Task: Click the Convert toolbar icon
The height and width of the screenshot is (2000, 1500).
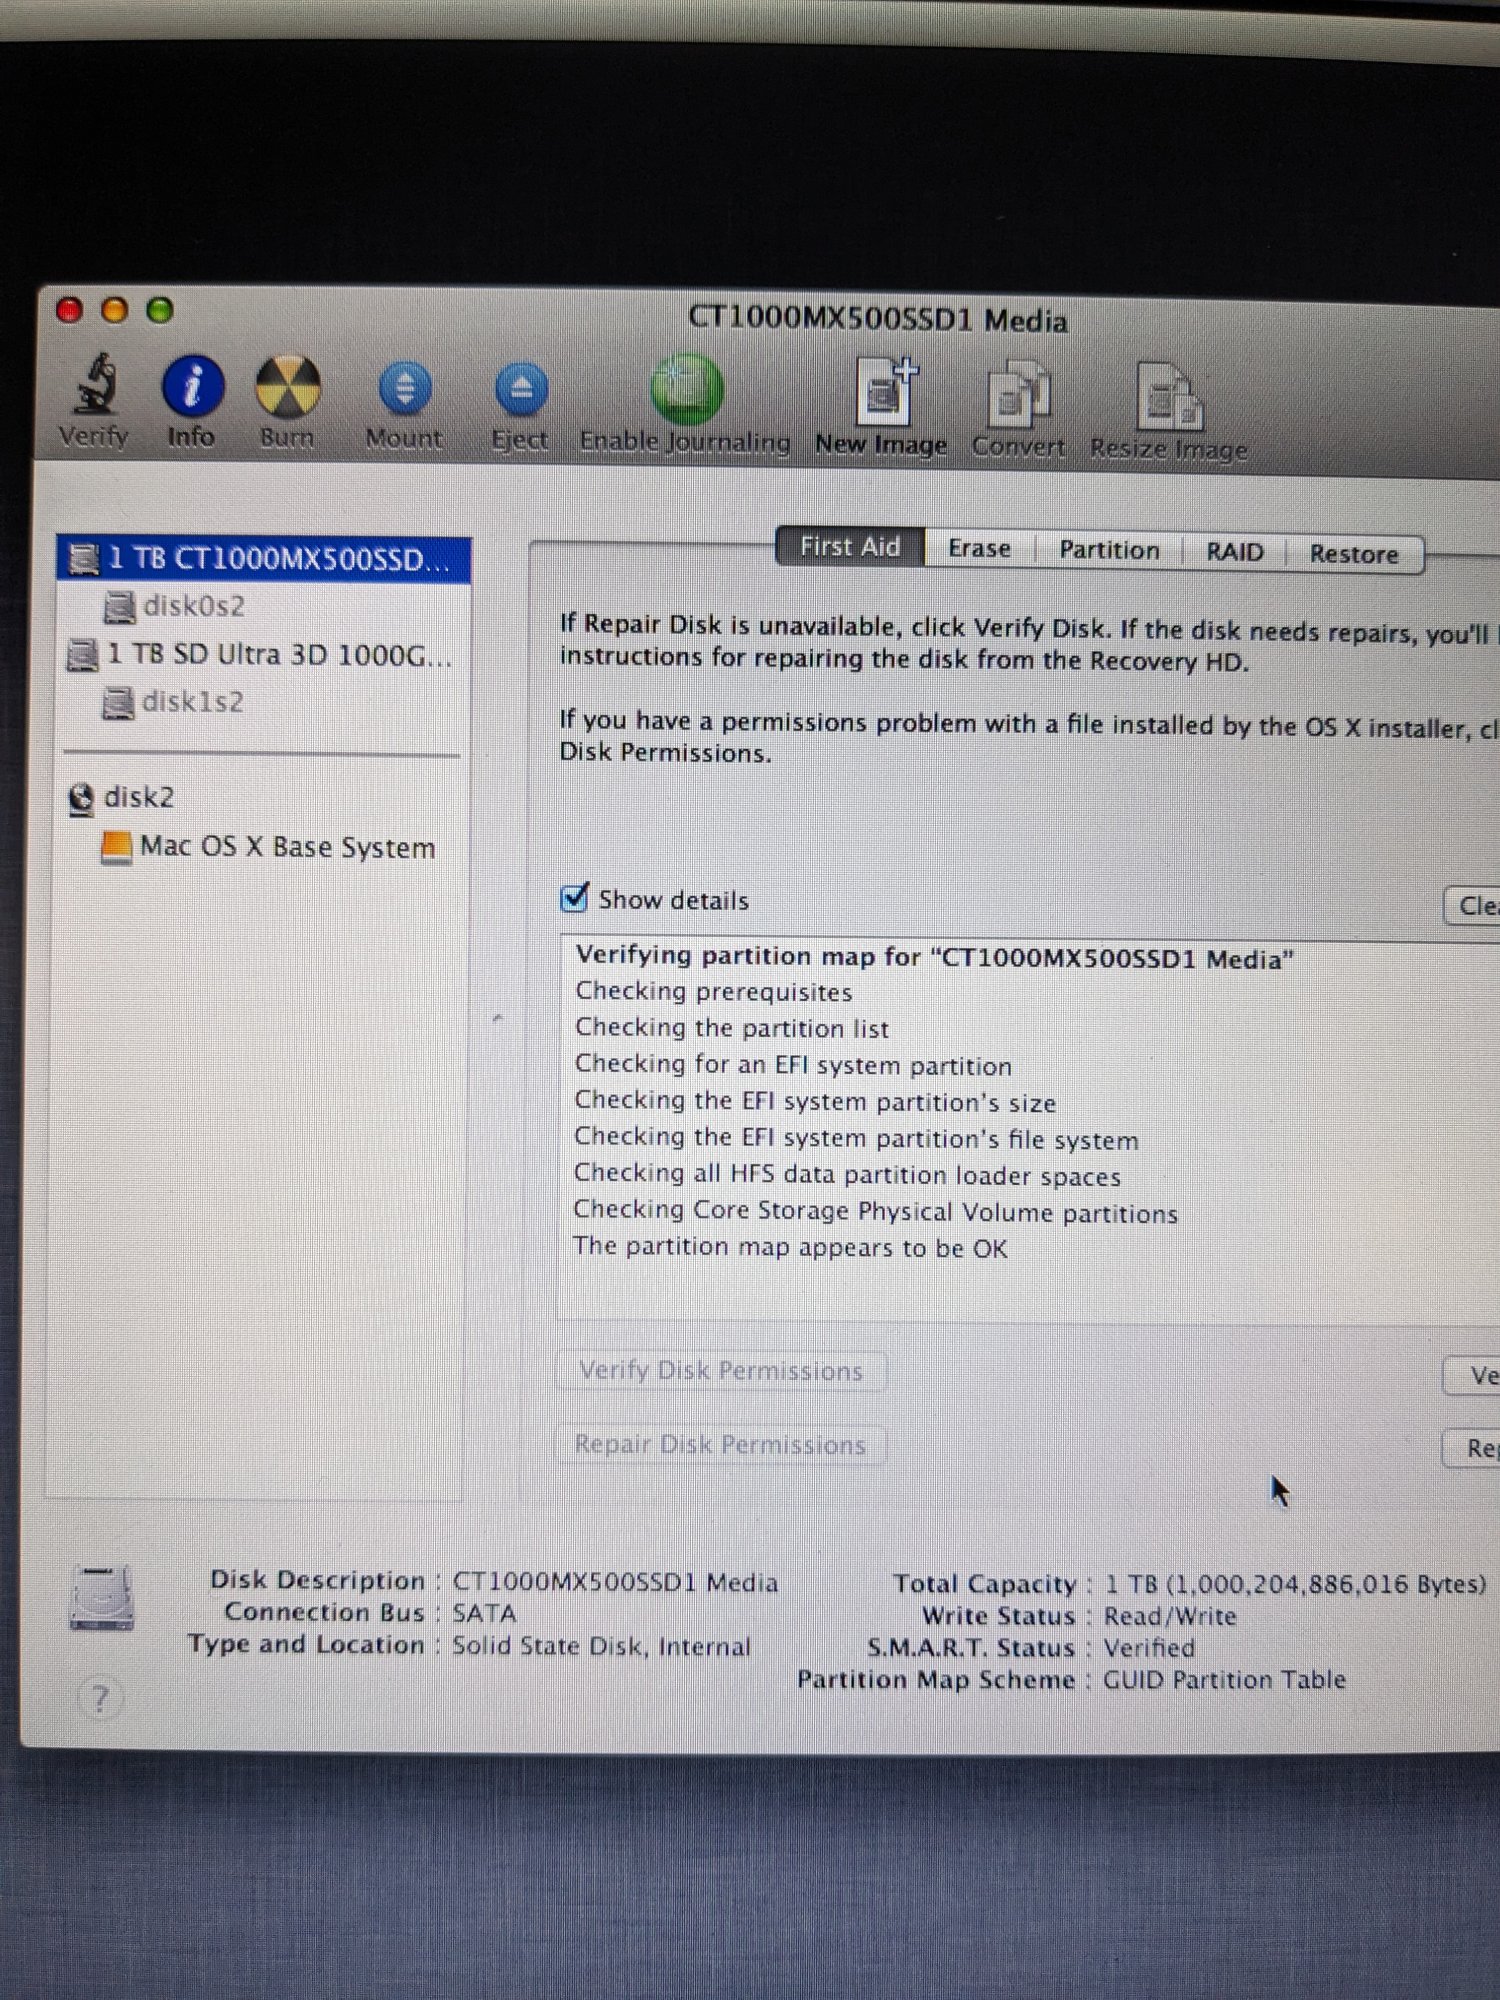Action: tap(1018, 395)
